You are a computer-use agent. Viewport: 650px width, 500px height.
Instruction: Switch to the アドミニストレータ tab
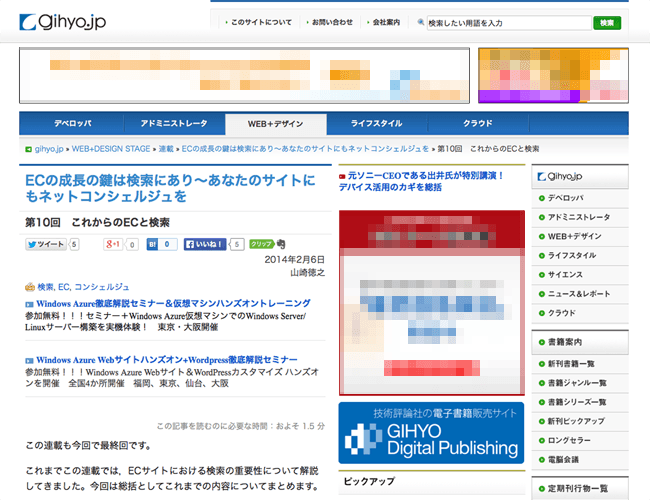click(174, 124)
